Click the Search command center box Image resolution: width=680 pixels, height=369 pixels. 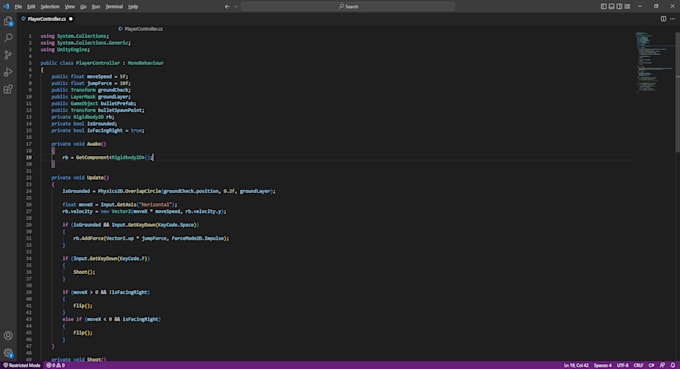[x=348, y=7]
